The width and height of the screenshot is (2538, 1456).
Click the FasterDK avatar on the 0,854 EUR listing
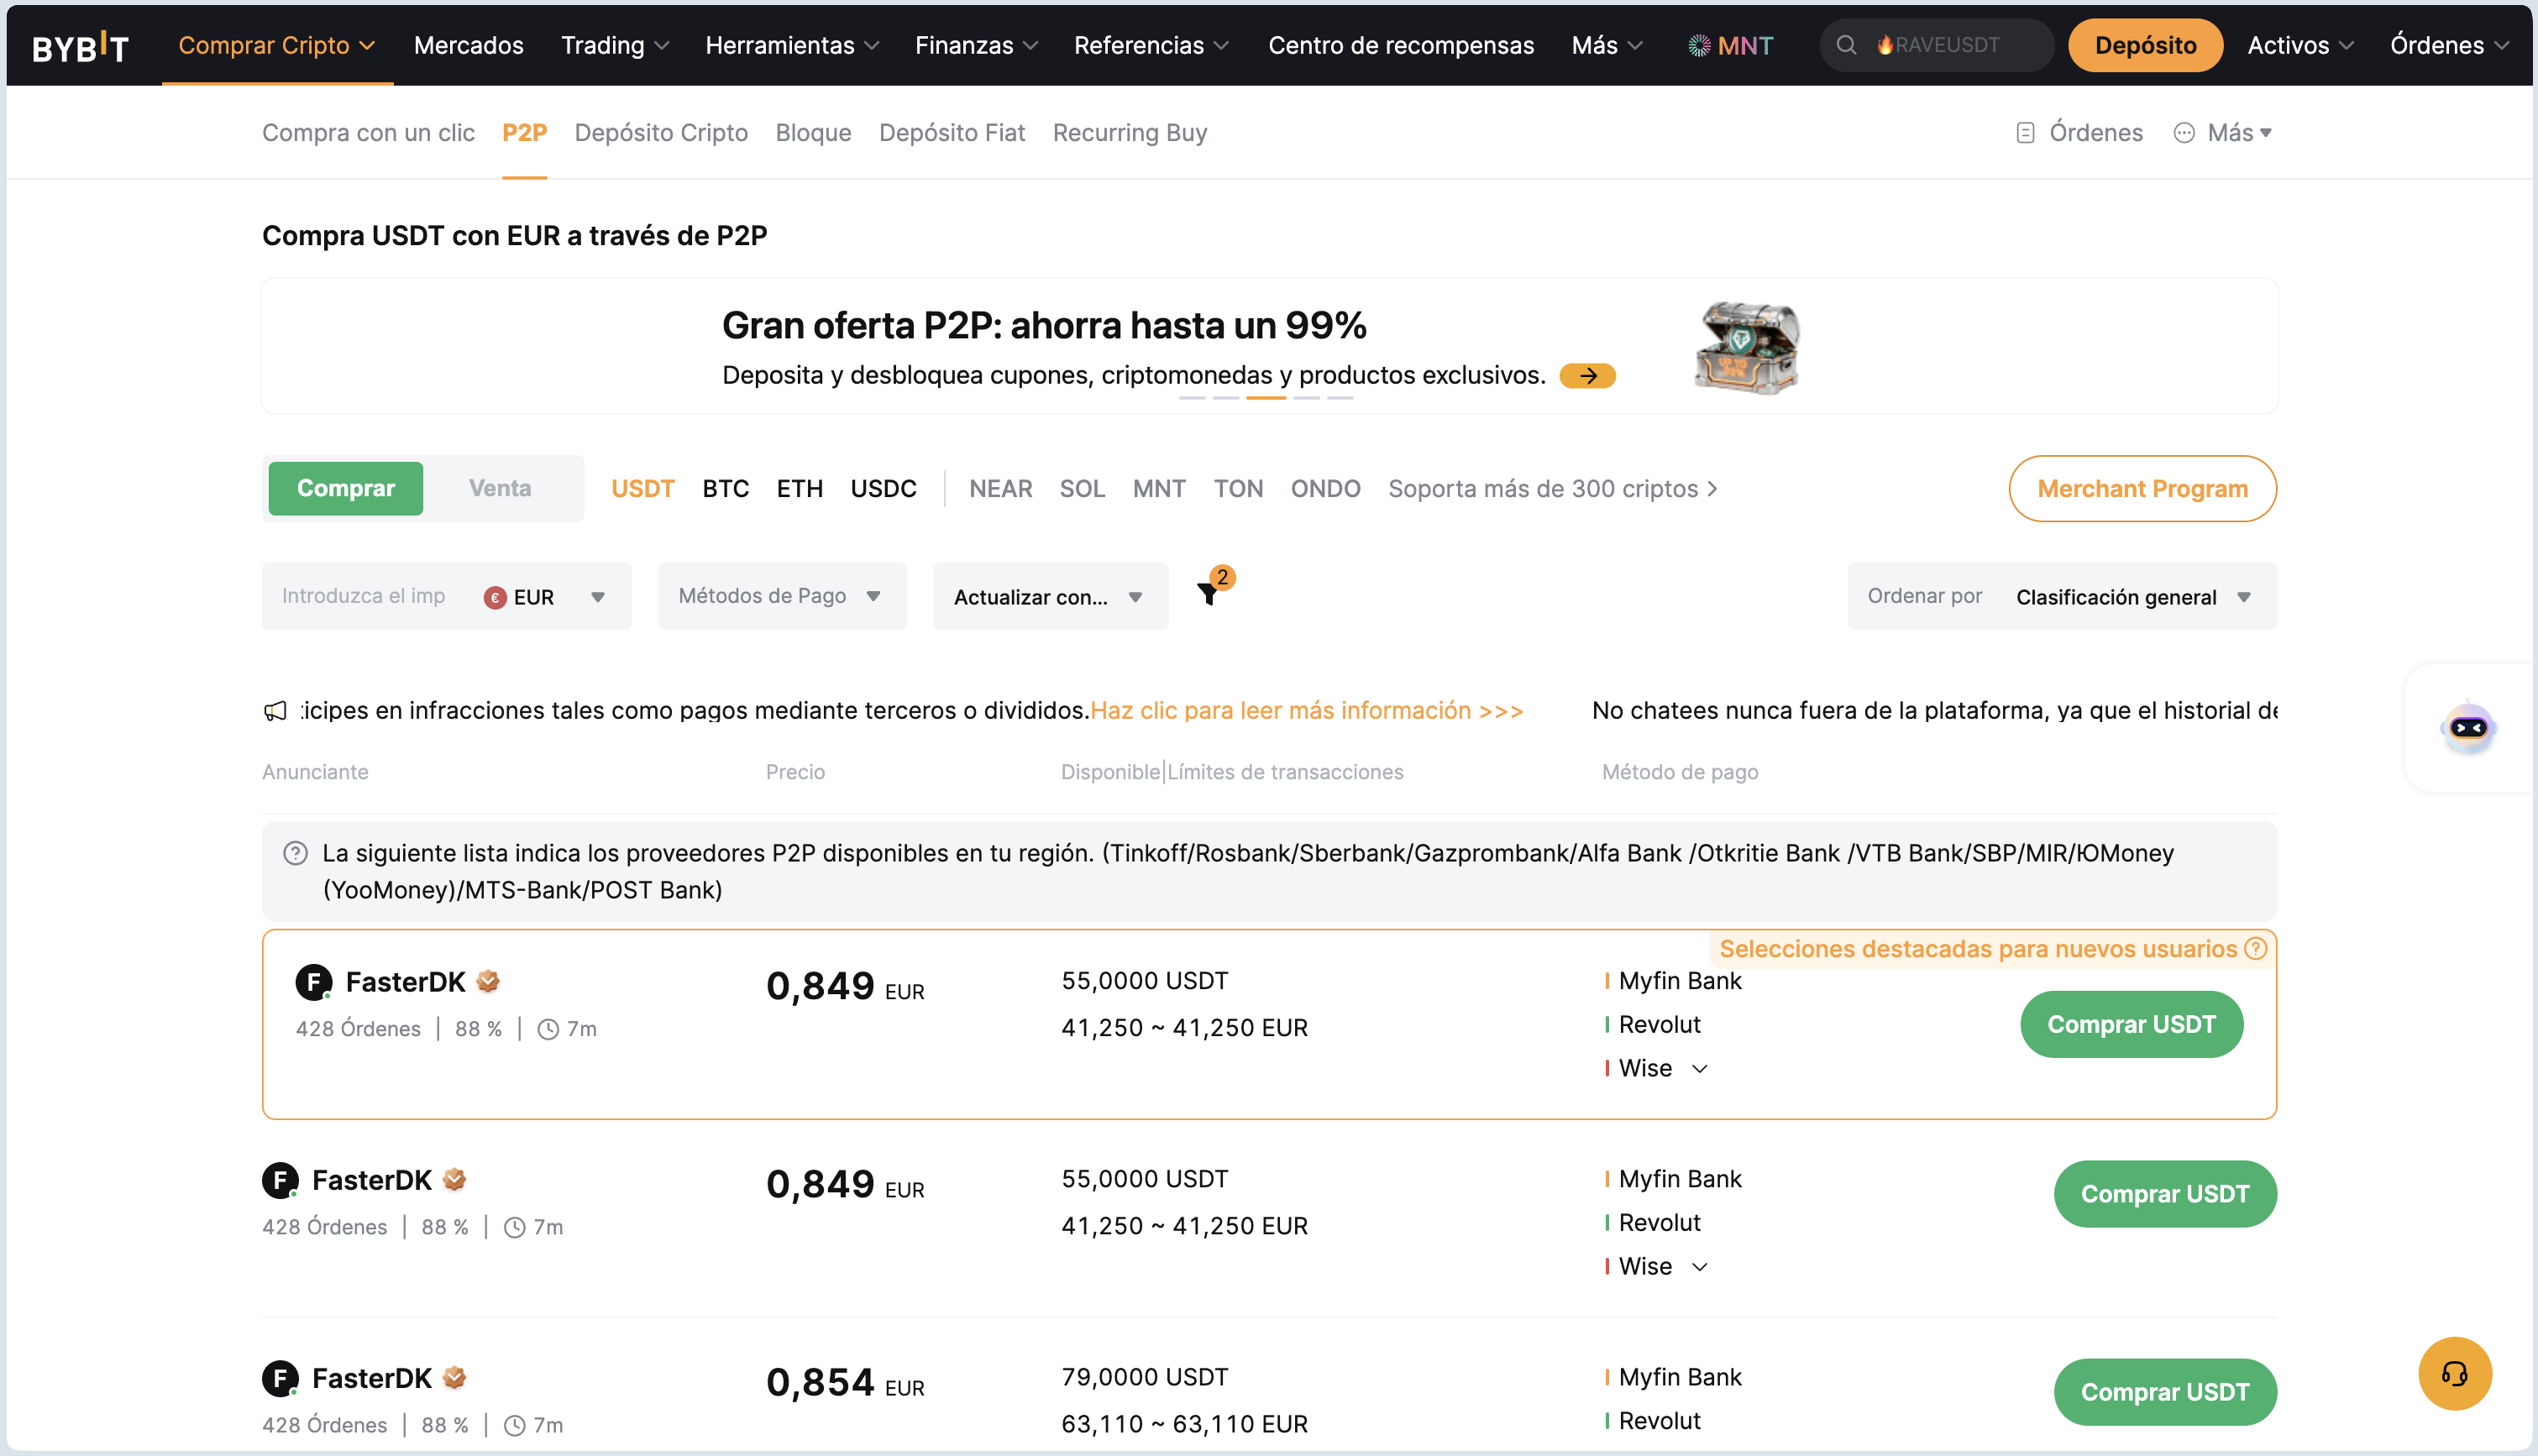280,1378
